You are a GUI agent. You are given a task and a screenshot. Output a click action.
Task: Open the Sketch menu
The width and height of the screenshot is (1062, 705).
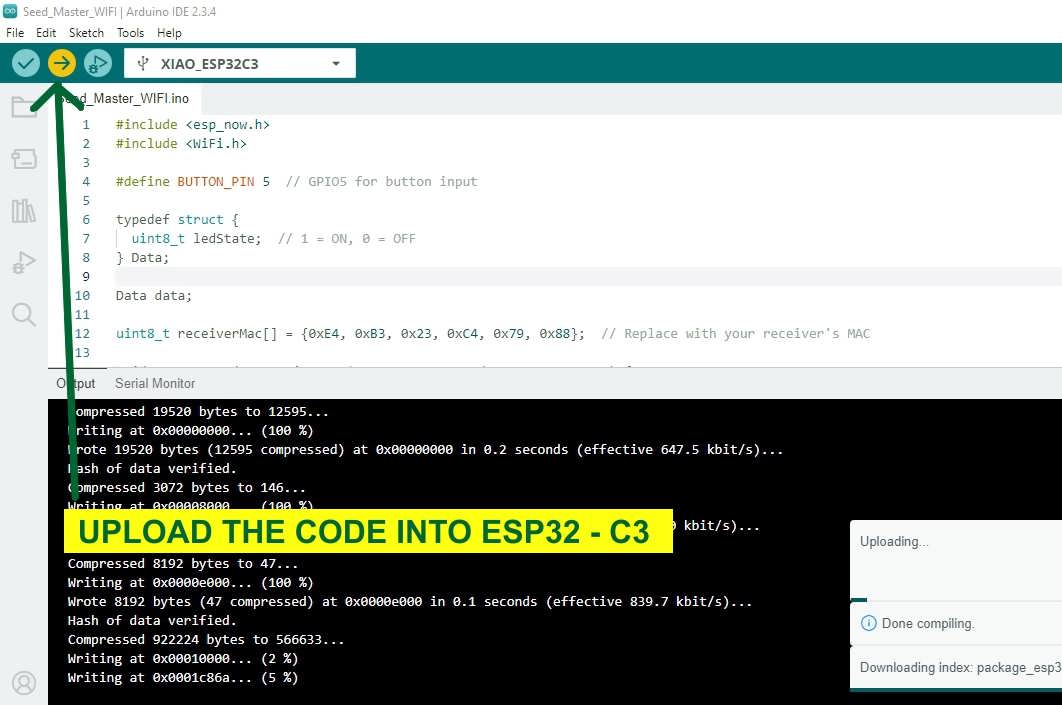[86, 33]
